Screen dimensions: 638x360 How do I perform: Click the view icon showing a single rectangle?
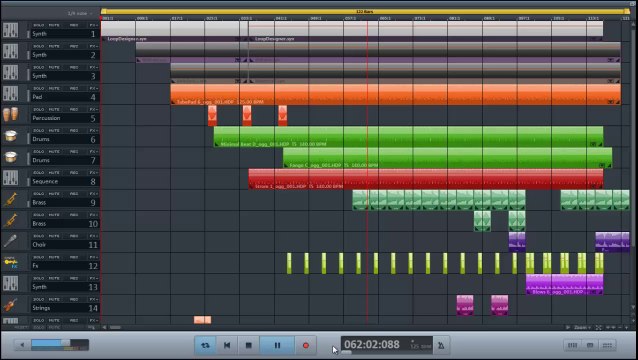(x=590, y=345)
